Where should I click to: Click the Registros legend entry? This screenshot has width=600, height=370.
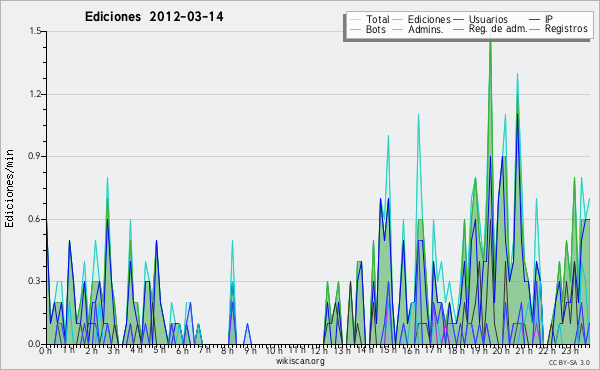(566, 29)
